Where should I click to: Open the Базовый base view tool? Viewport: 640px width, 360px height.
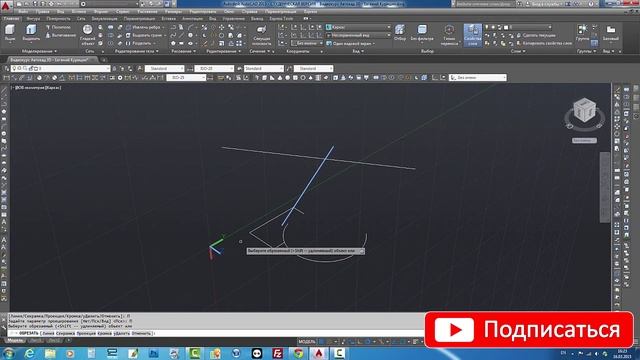tap(611, 33)
